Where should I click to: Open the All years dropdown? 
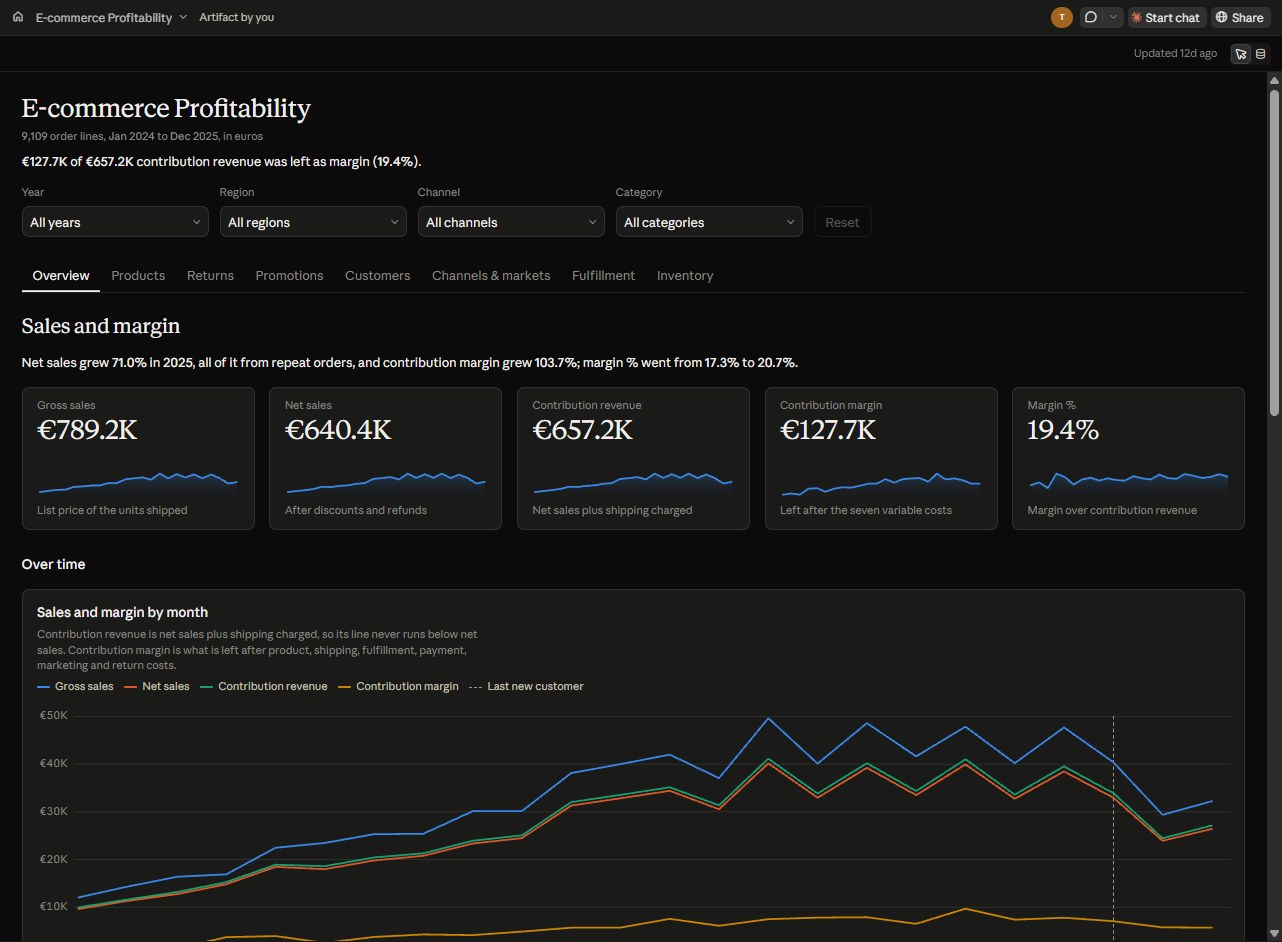115,222
